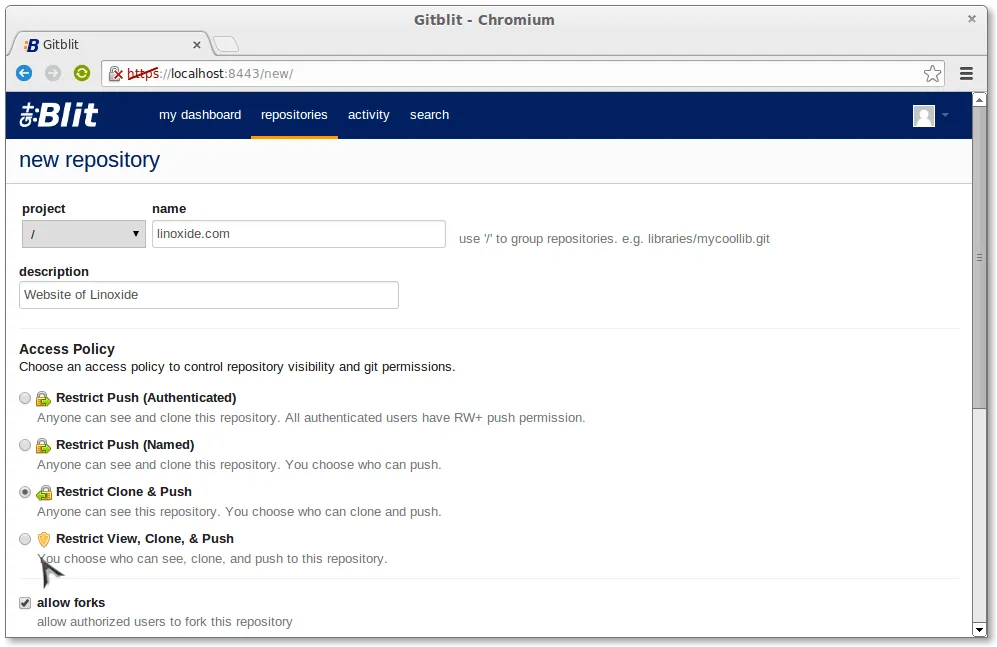Click lock icon beside Restrict Clone & Push
Image resolution: width=997 pixels, height=647 pixels.
43,493
